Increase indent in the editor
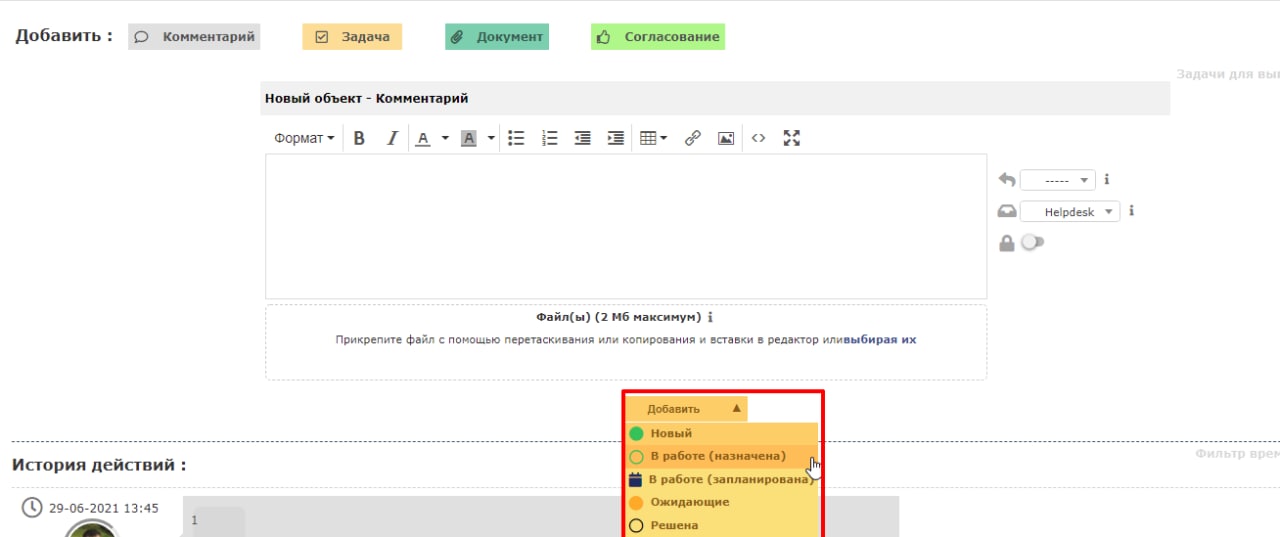 click(x=616, y=139)
